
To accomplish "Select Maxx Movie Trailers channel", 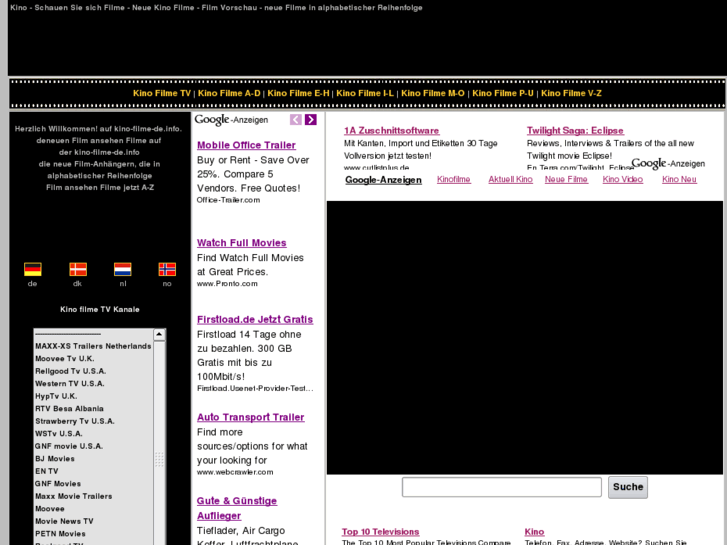I will (74, 497).
